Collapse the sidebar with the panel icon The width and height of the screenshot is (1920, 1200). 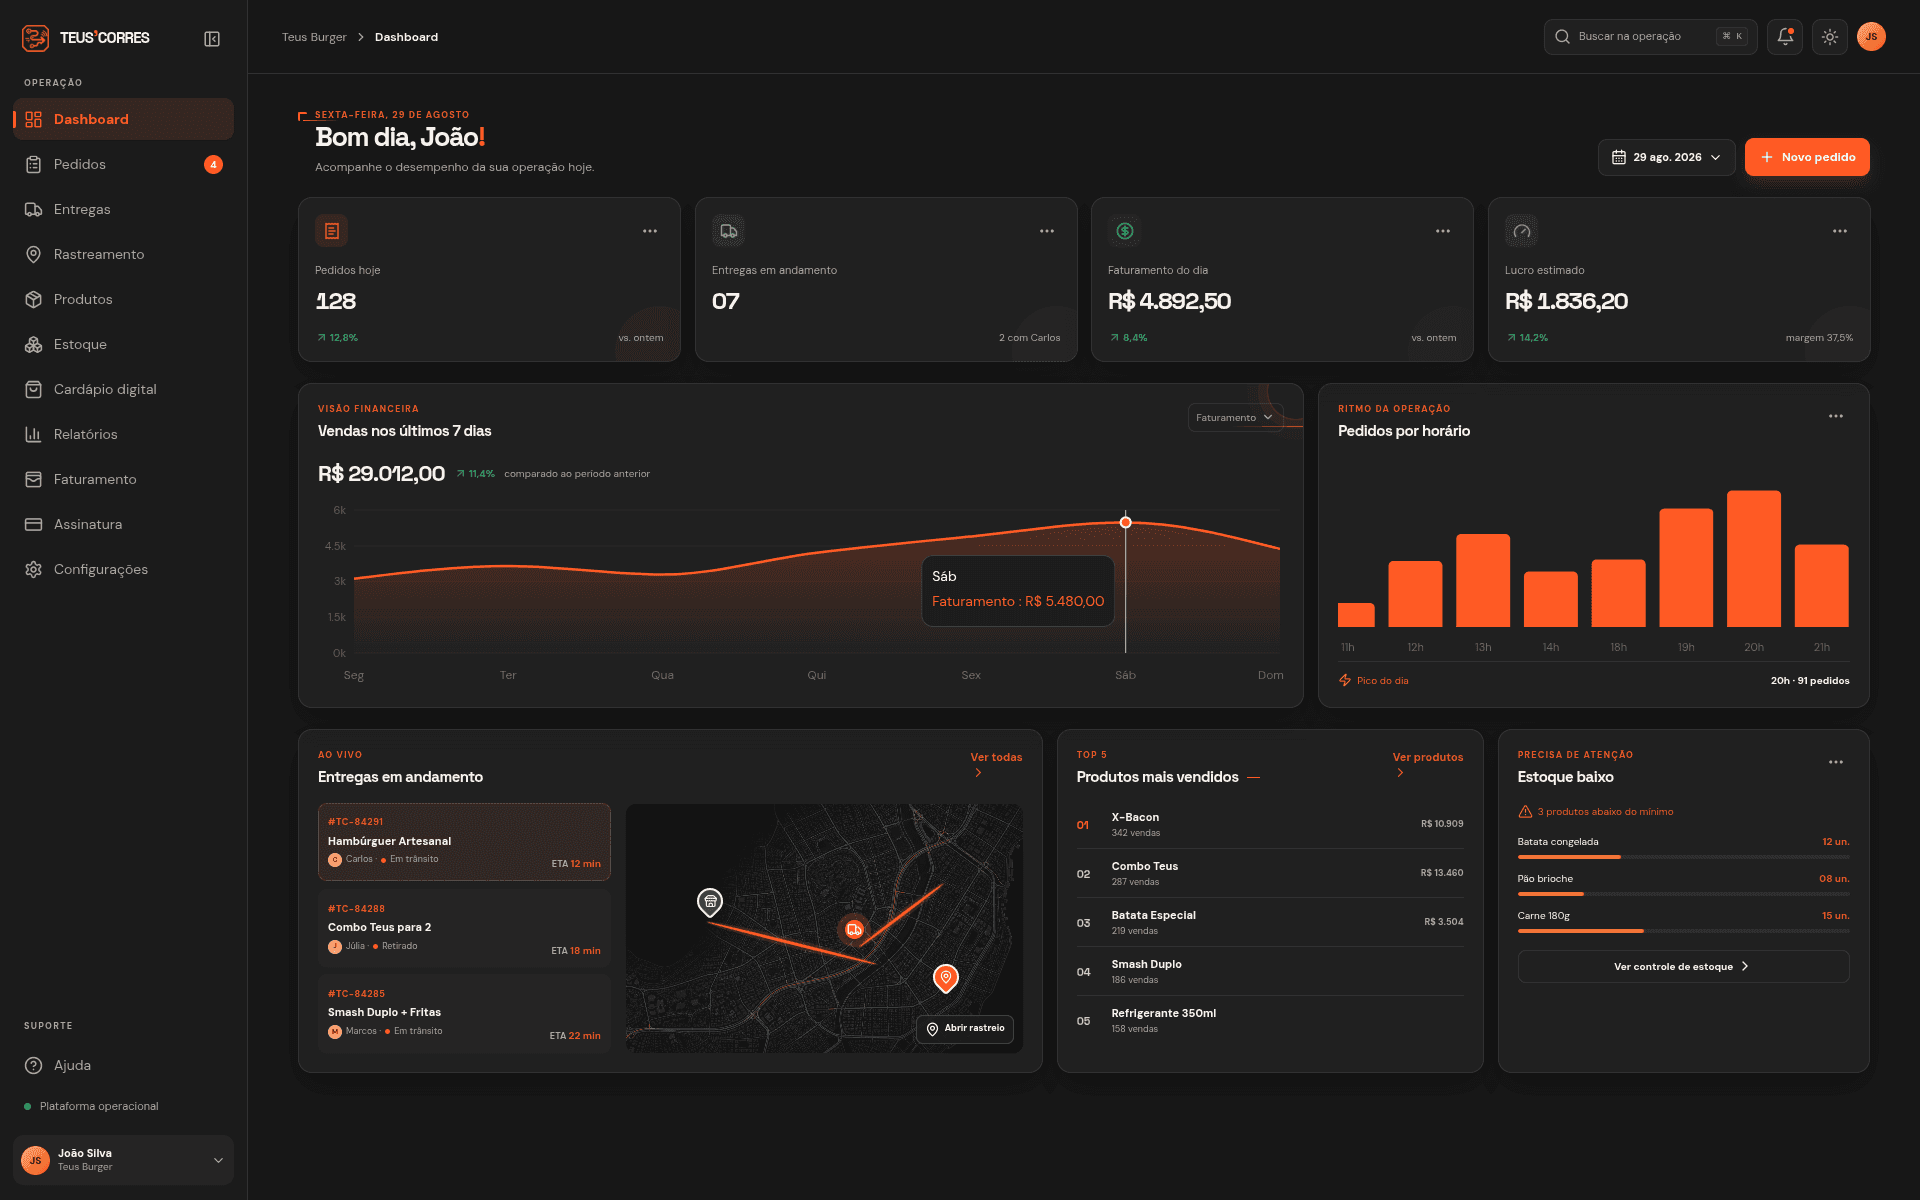[x=212, y=39]
